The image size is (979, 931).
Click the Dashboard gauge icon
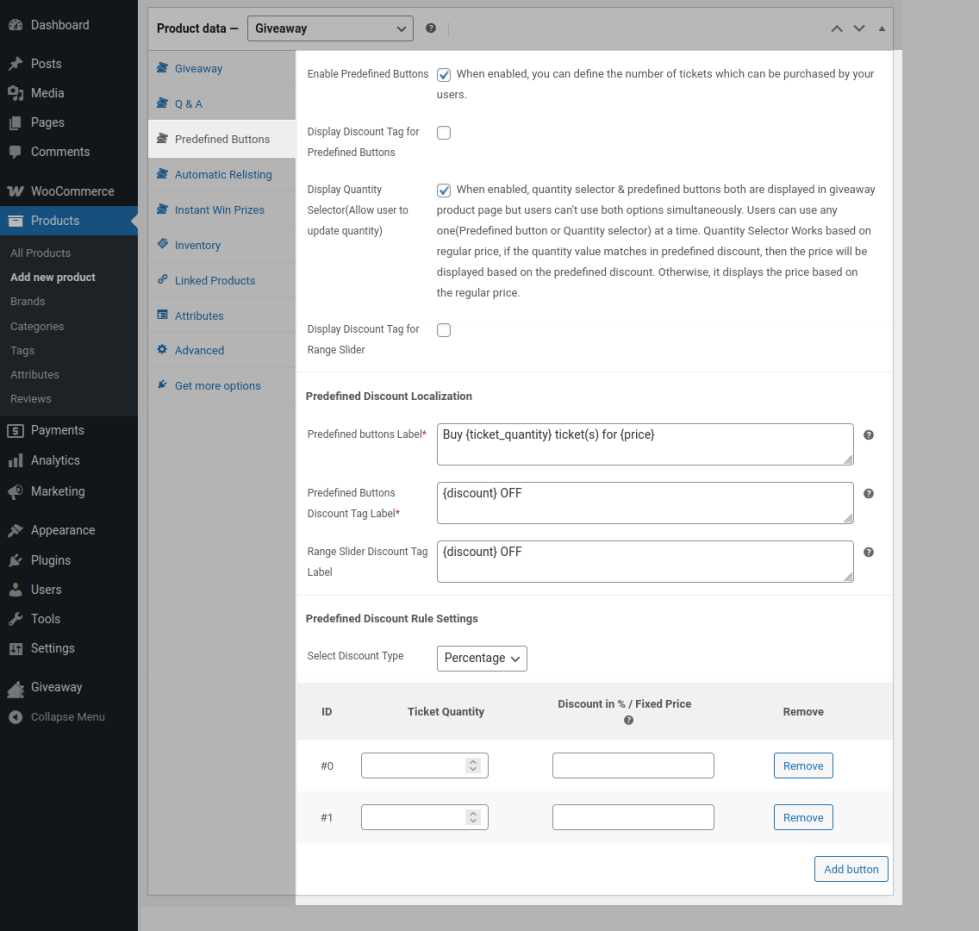tap(16, 25)
